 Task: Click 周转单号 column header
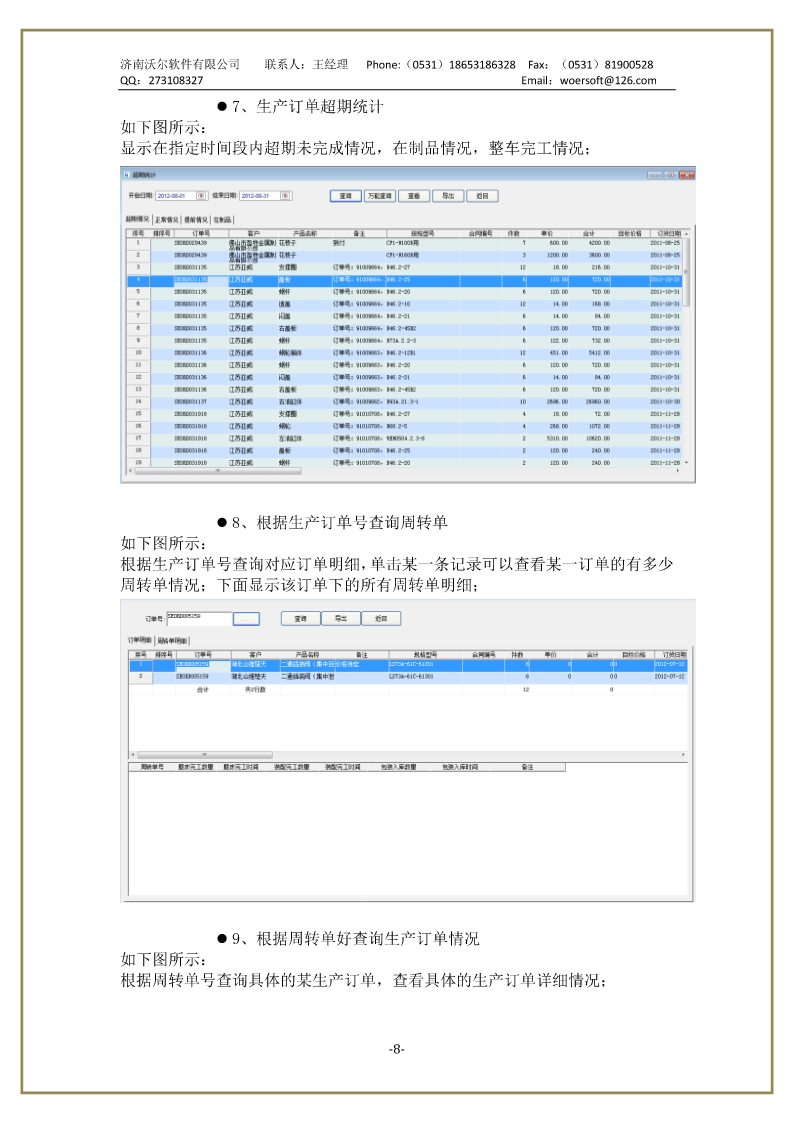click(x=152, y=767)
